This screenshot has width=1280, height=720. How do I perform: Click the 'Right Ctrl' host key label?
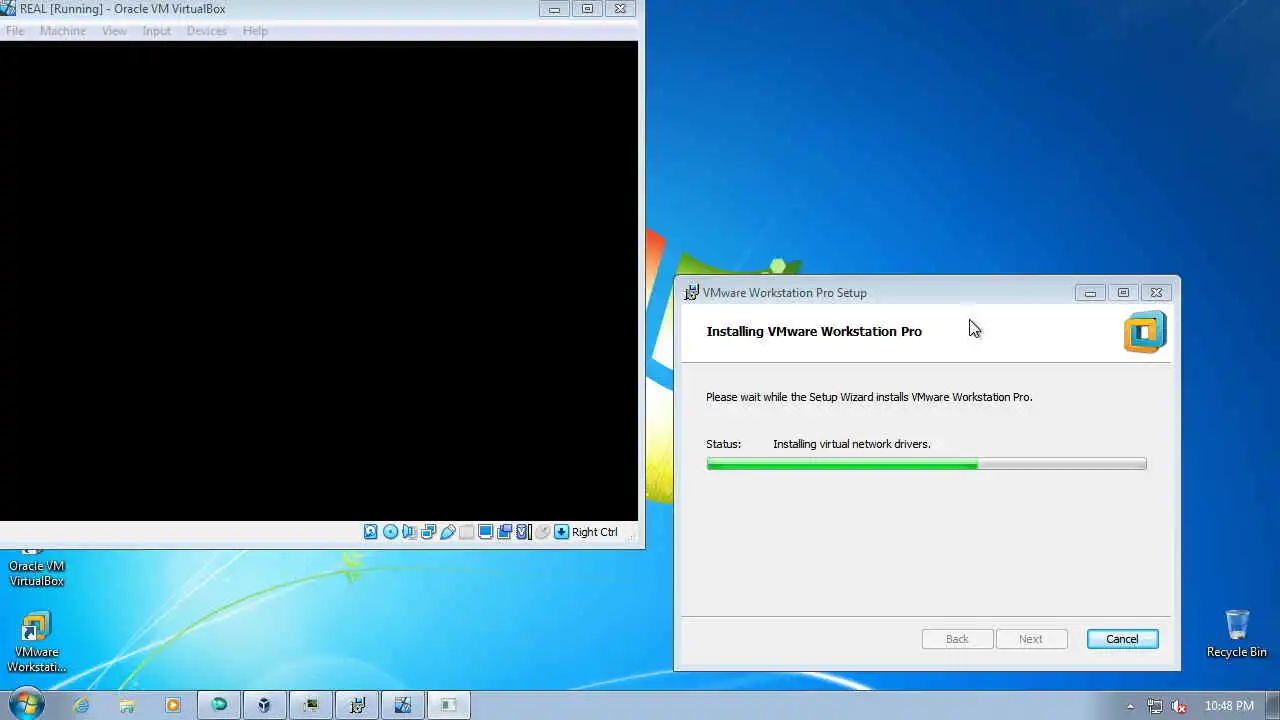(595, 532)
